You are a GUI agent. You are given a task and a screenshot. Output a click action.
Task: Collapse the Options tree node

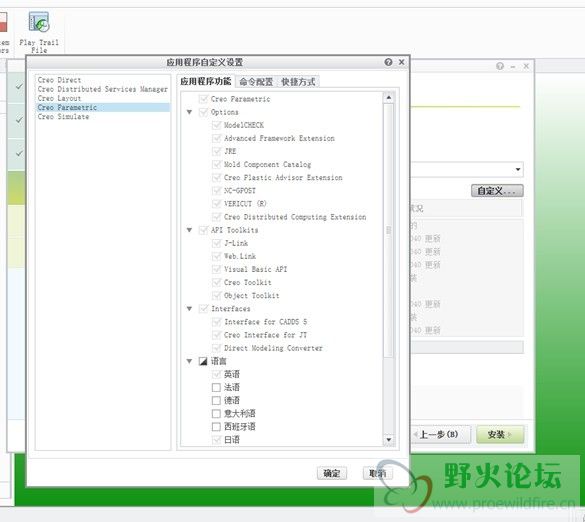pos(190,112)
